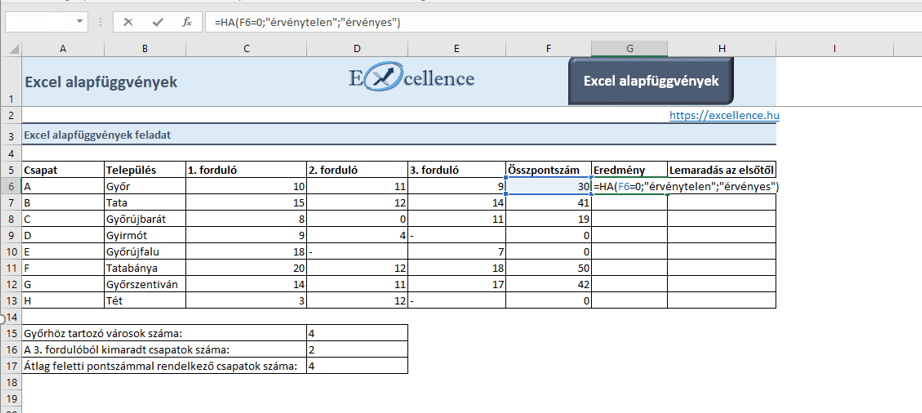Select the Győr cell
The height and width of the screenshot is (413, 922).
tap(145, 186)
